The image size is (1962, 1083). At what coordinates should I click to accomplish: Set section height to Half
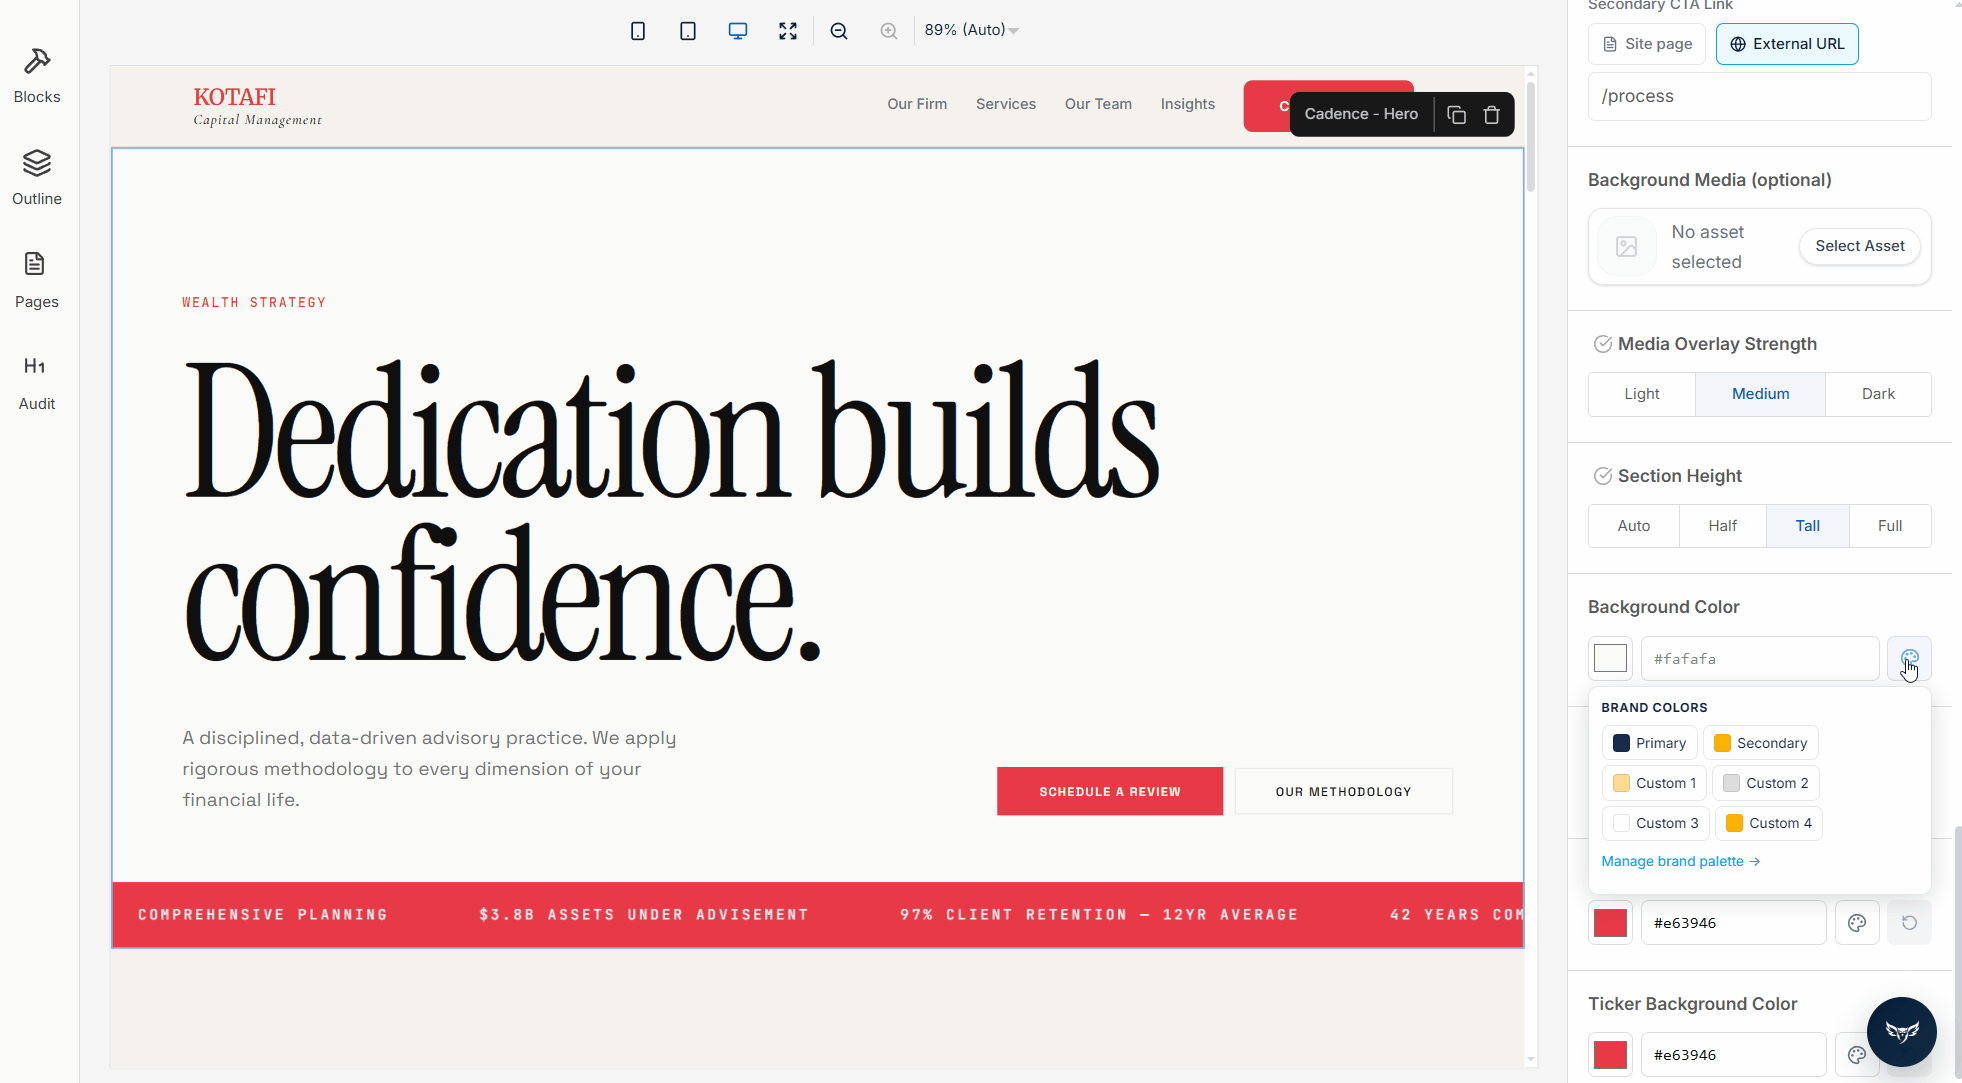click(1722, 526)
